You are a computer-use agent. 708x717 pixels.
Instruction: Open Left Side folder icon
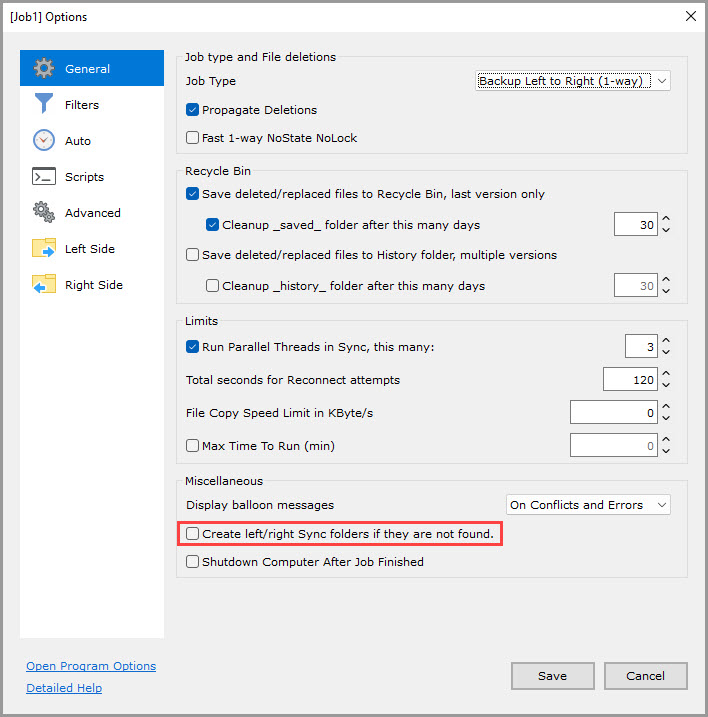[44, 249]
